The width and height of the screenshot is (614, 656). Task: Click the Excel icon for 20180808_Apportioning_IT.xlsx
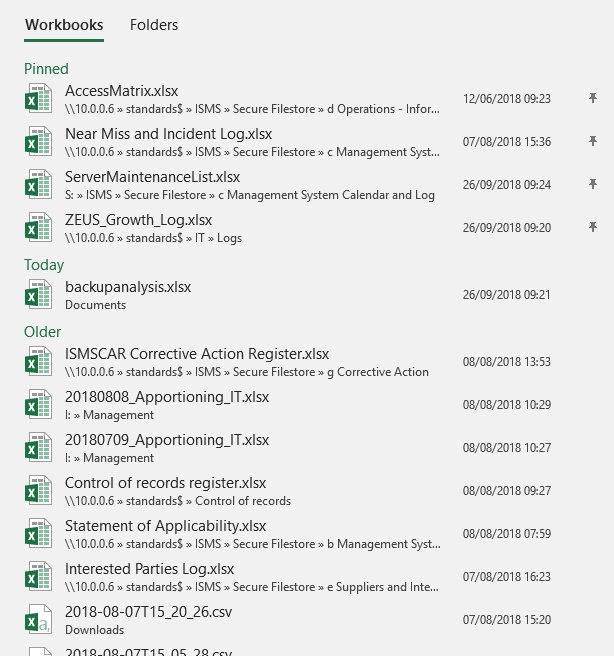click(38, 405)
